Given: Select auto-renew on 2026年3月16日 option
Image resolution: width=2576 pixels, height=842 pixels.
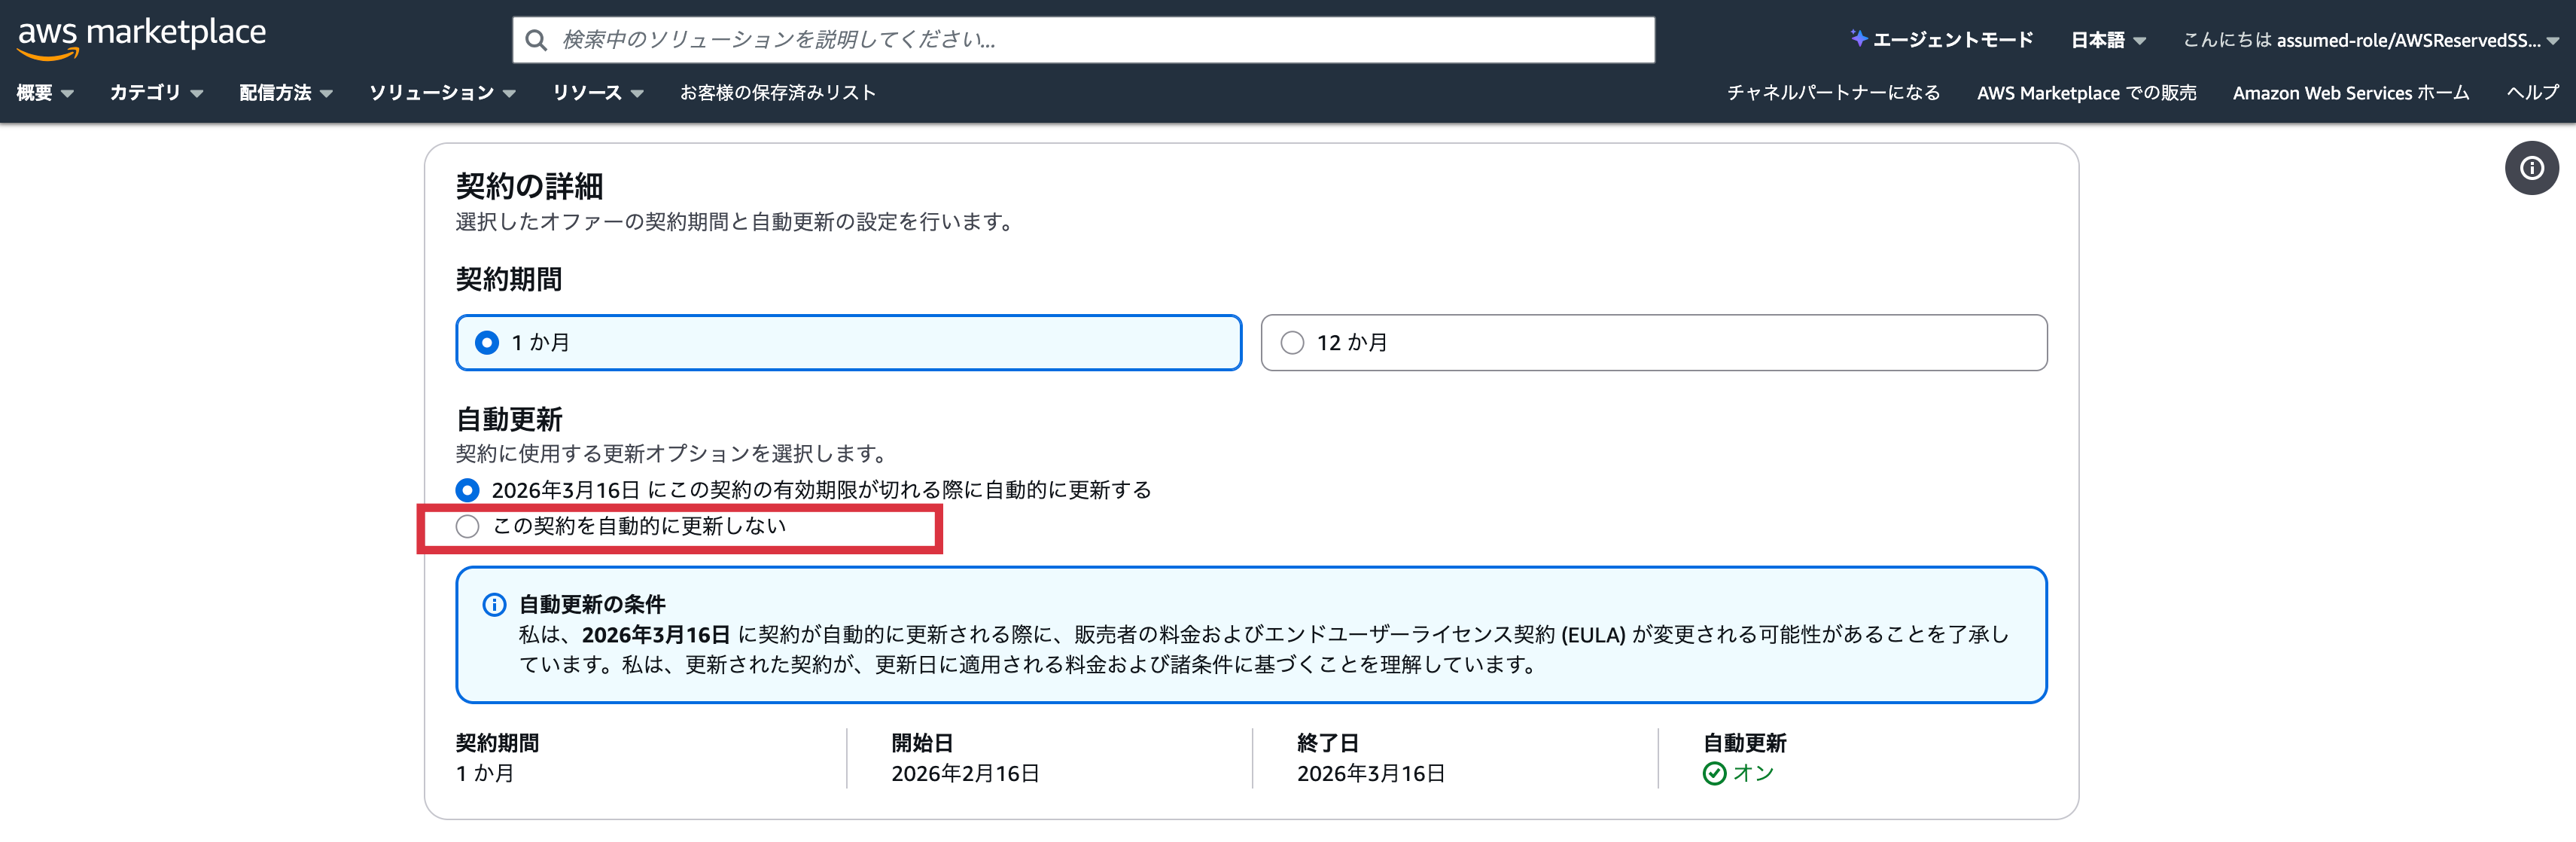Looking at the screenshot, I should pyautogui.click(x=467, y=490).
